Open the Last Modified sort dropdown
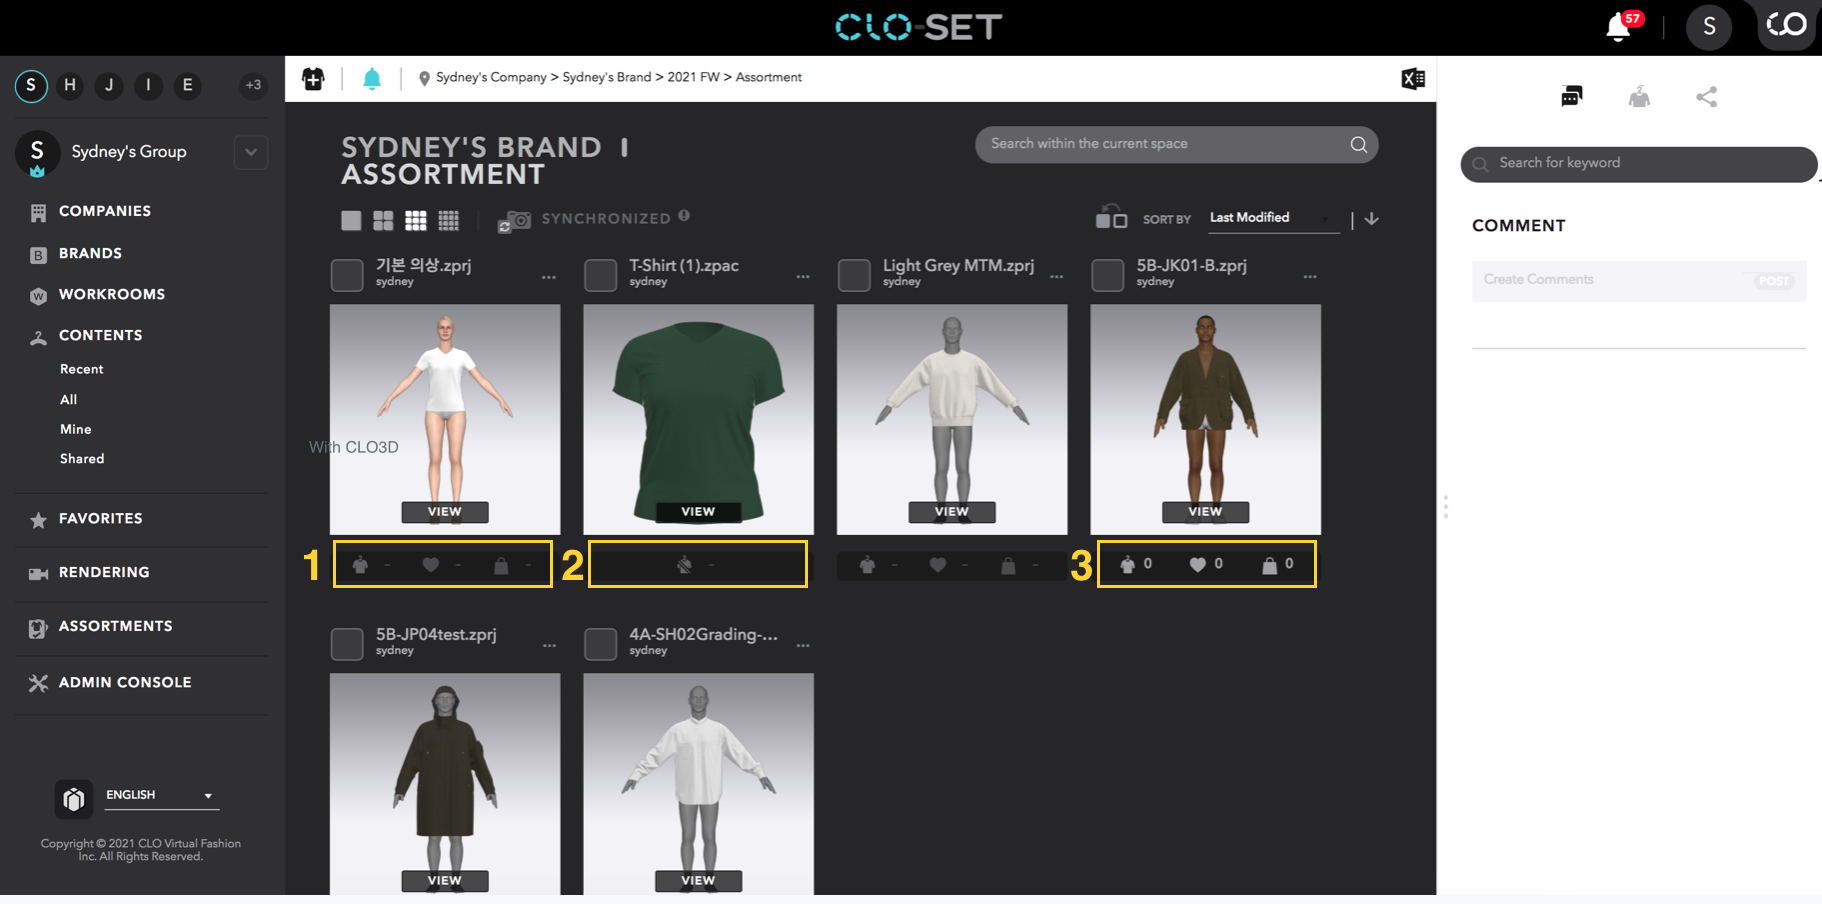 (1272, 218)
